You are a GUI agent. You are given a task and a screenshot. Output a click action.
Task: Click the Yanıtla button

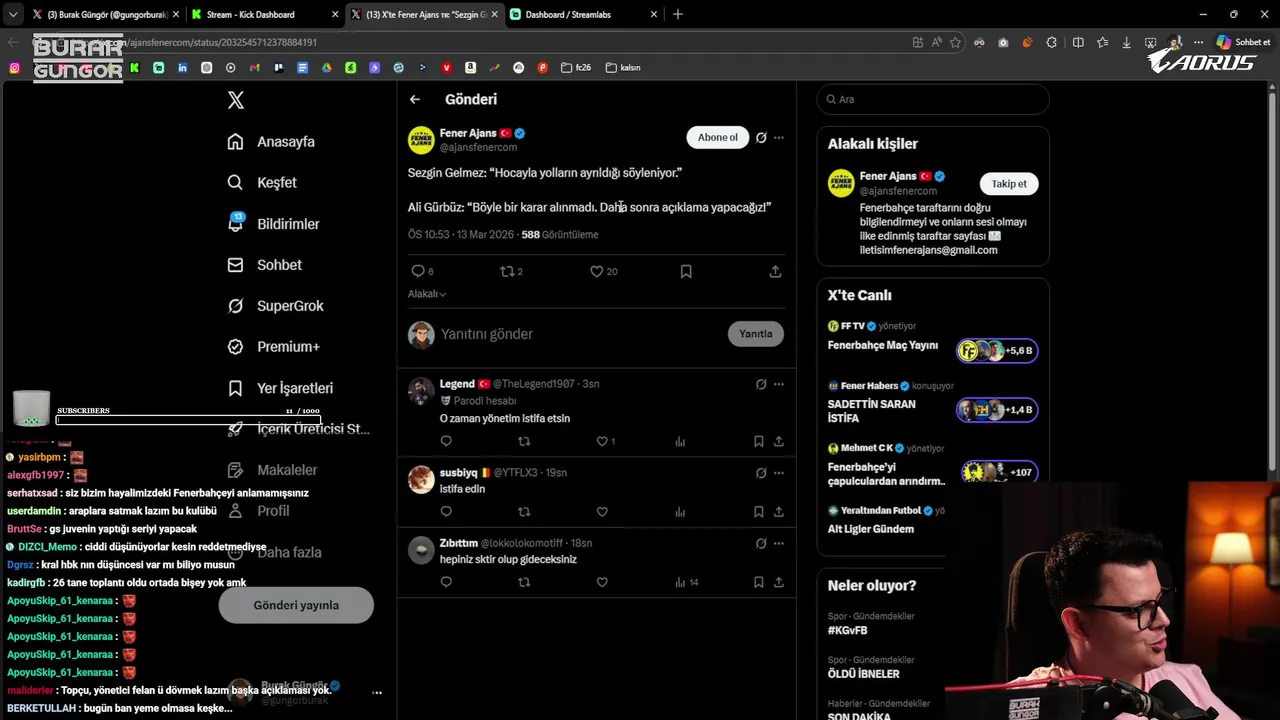pyautogui.click(x=755, y=334)
